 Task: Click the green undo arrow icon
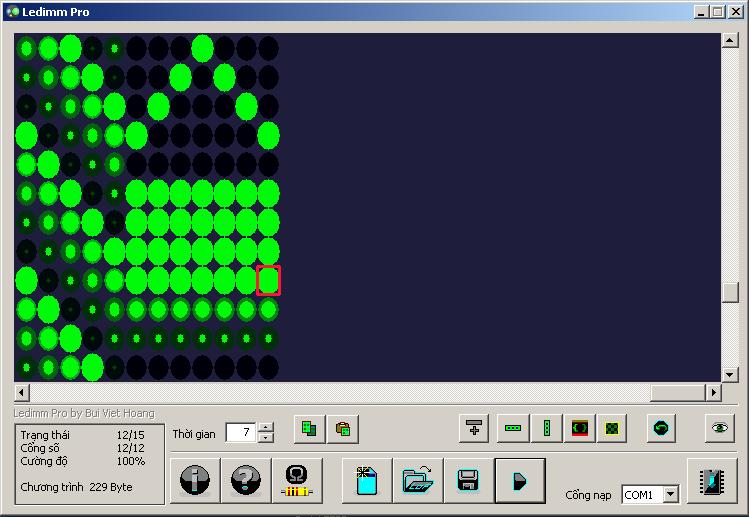tap(661, 428)
